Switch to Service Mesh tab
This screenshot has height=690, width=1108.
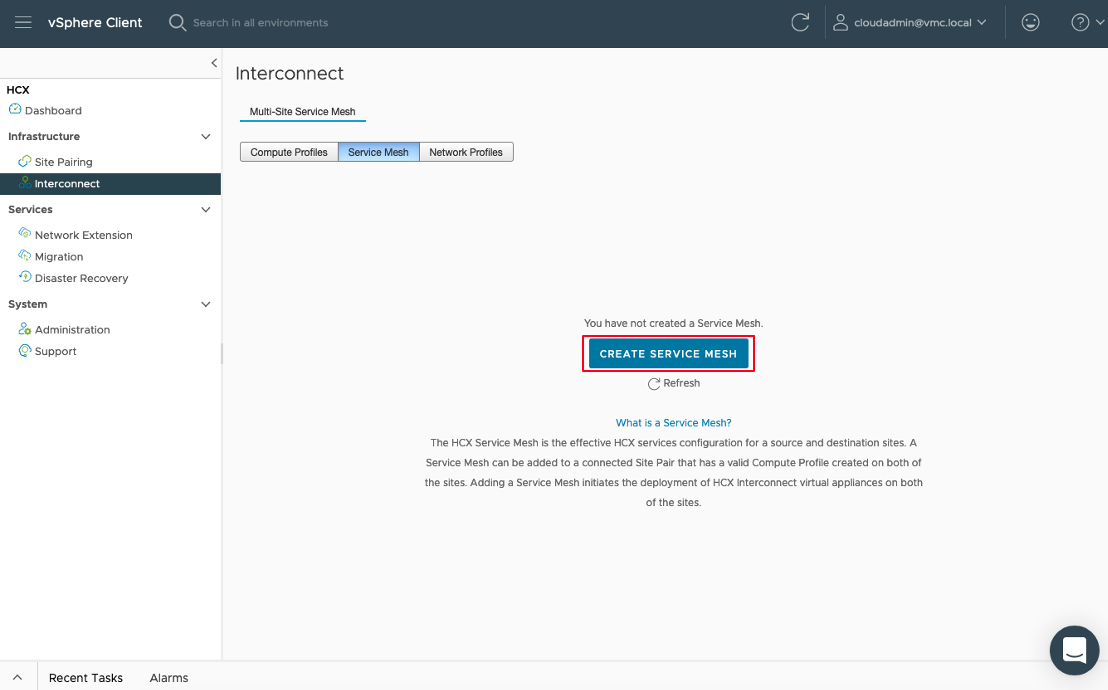tap(378, 152)
